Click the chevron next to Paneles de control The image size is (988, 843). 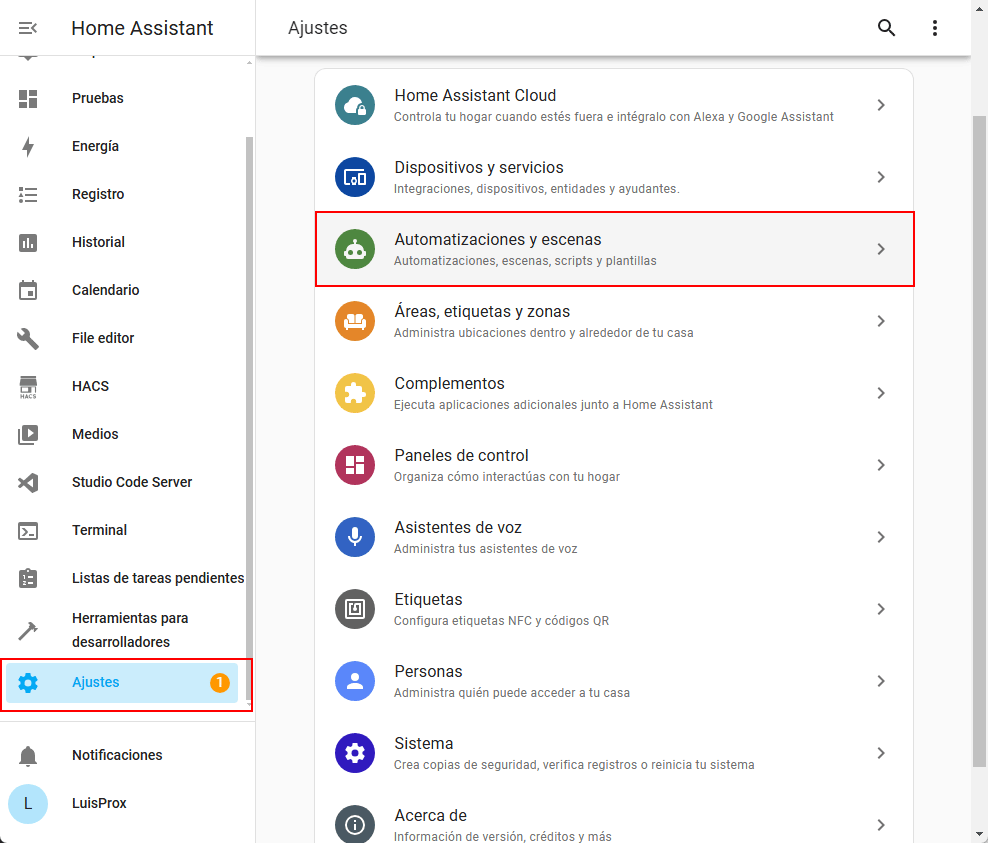tap(881, 465)
